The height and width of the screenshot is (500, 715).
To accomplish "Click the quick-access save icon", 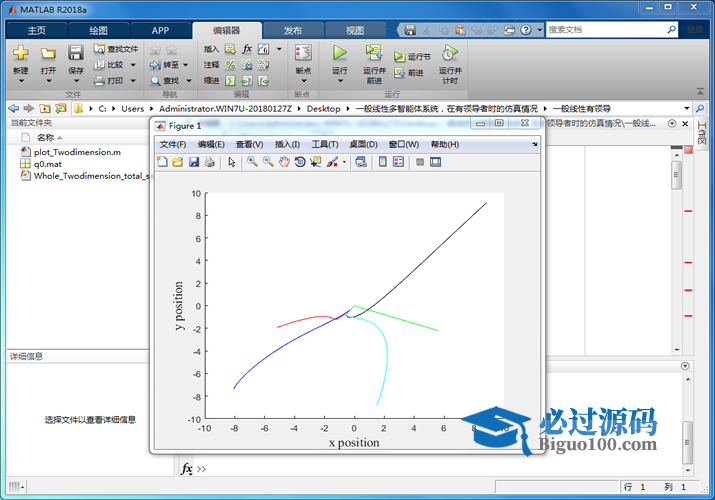I will click(x=410, y=30).
